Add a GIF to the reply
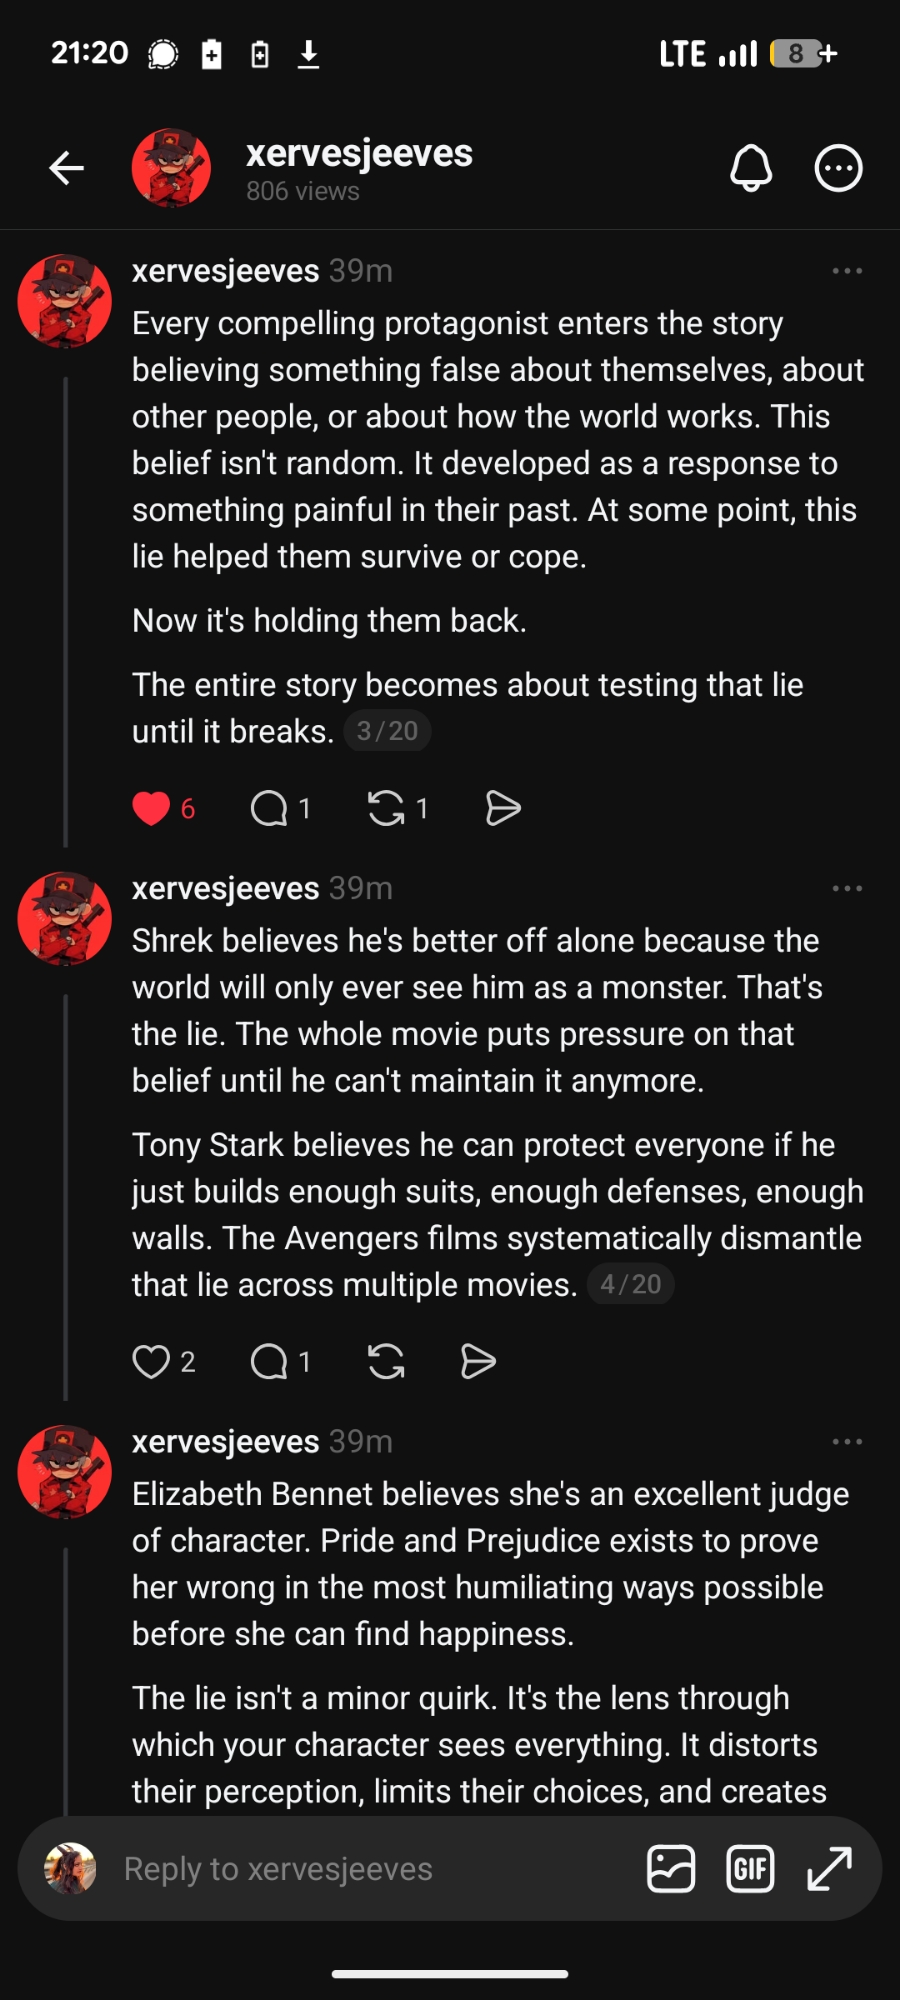 point(750,1869)
